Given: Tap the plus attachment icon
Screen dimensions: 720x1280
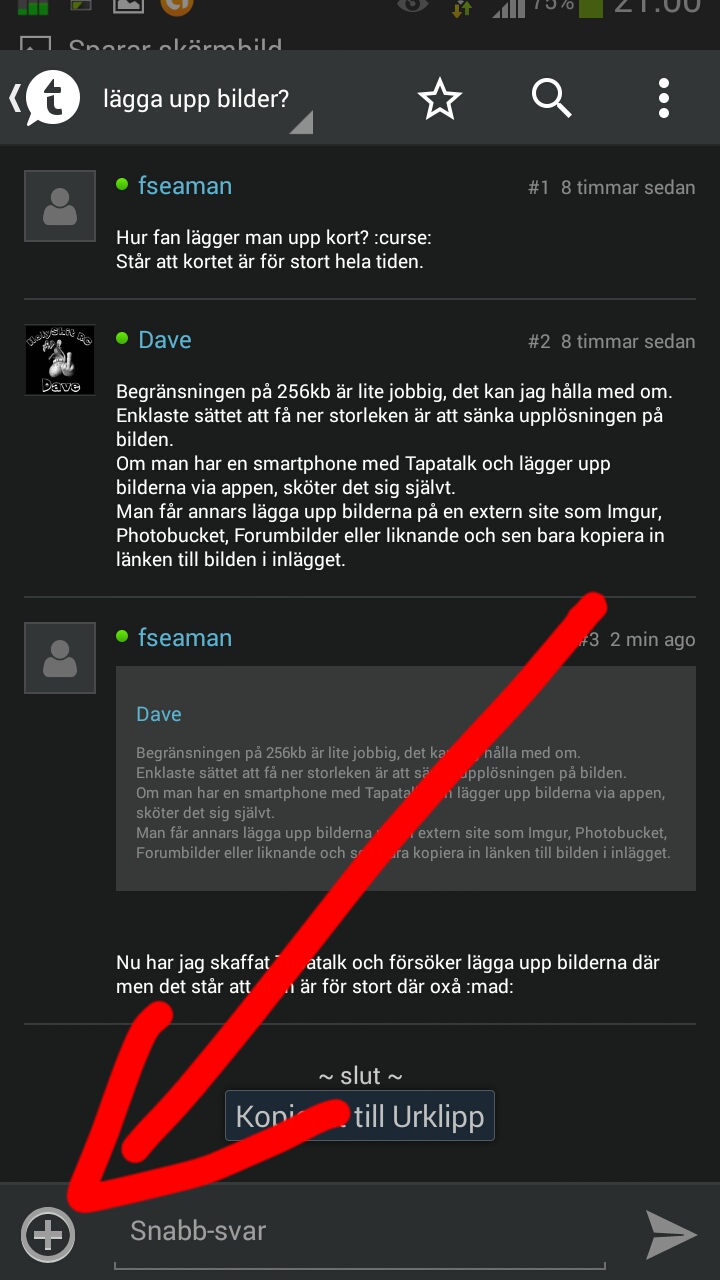Looking at the screenshot, I should pos(48,1234).
